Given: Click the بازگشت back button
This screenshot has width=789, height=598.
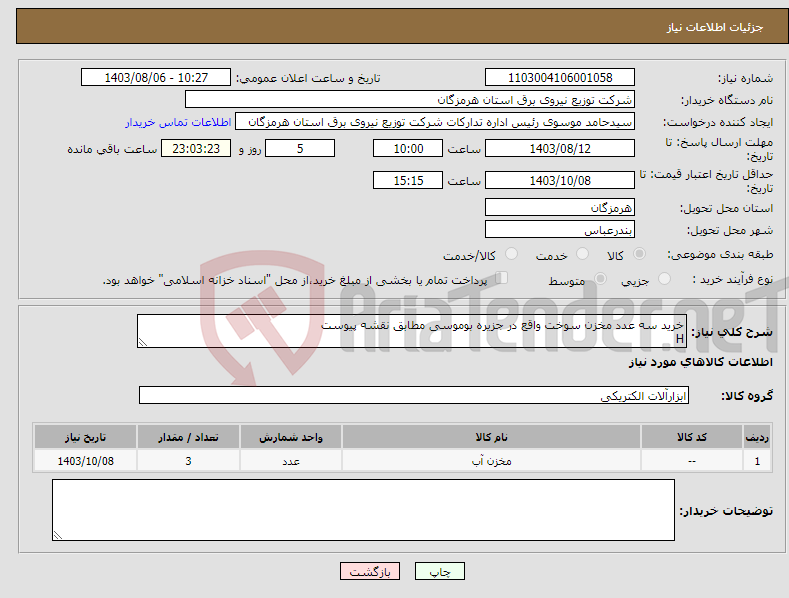Looking at the screenshot, I should (370, 571).
